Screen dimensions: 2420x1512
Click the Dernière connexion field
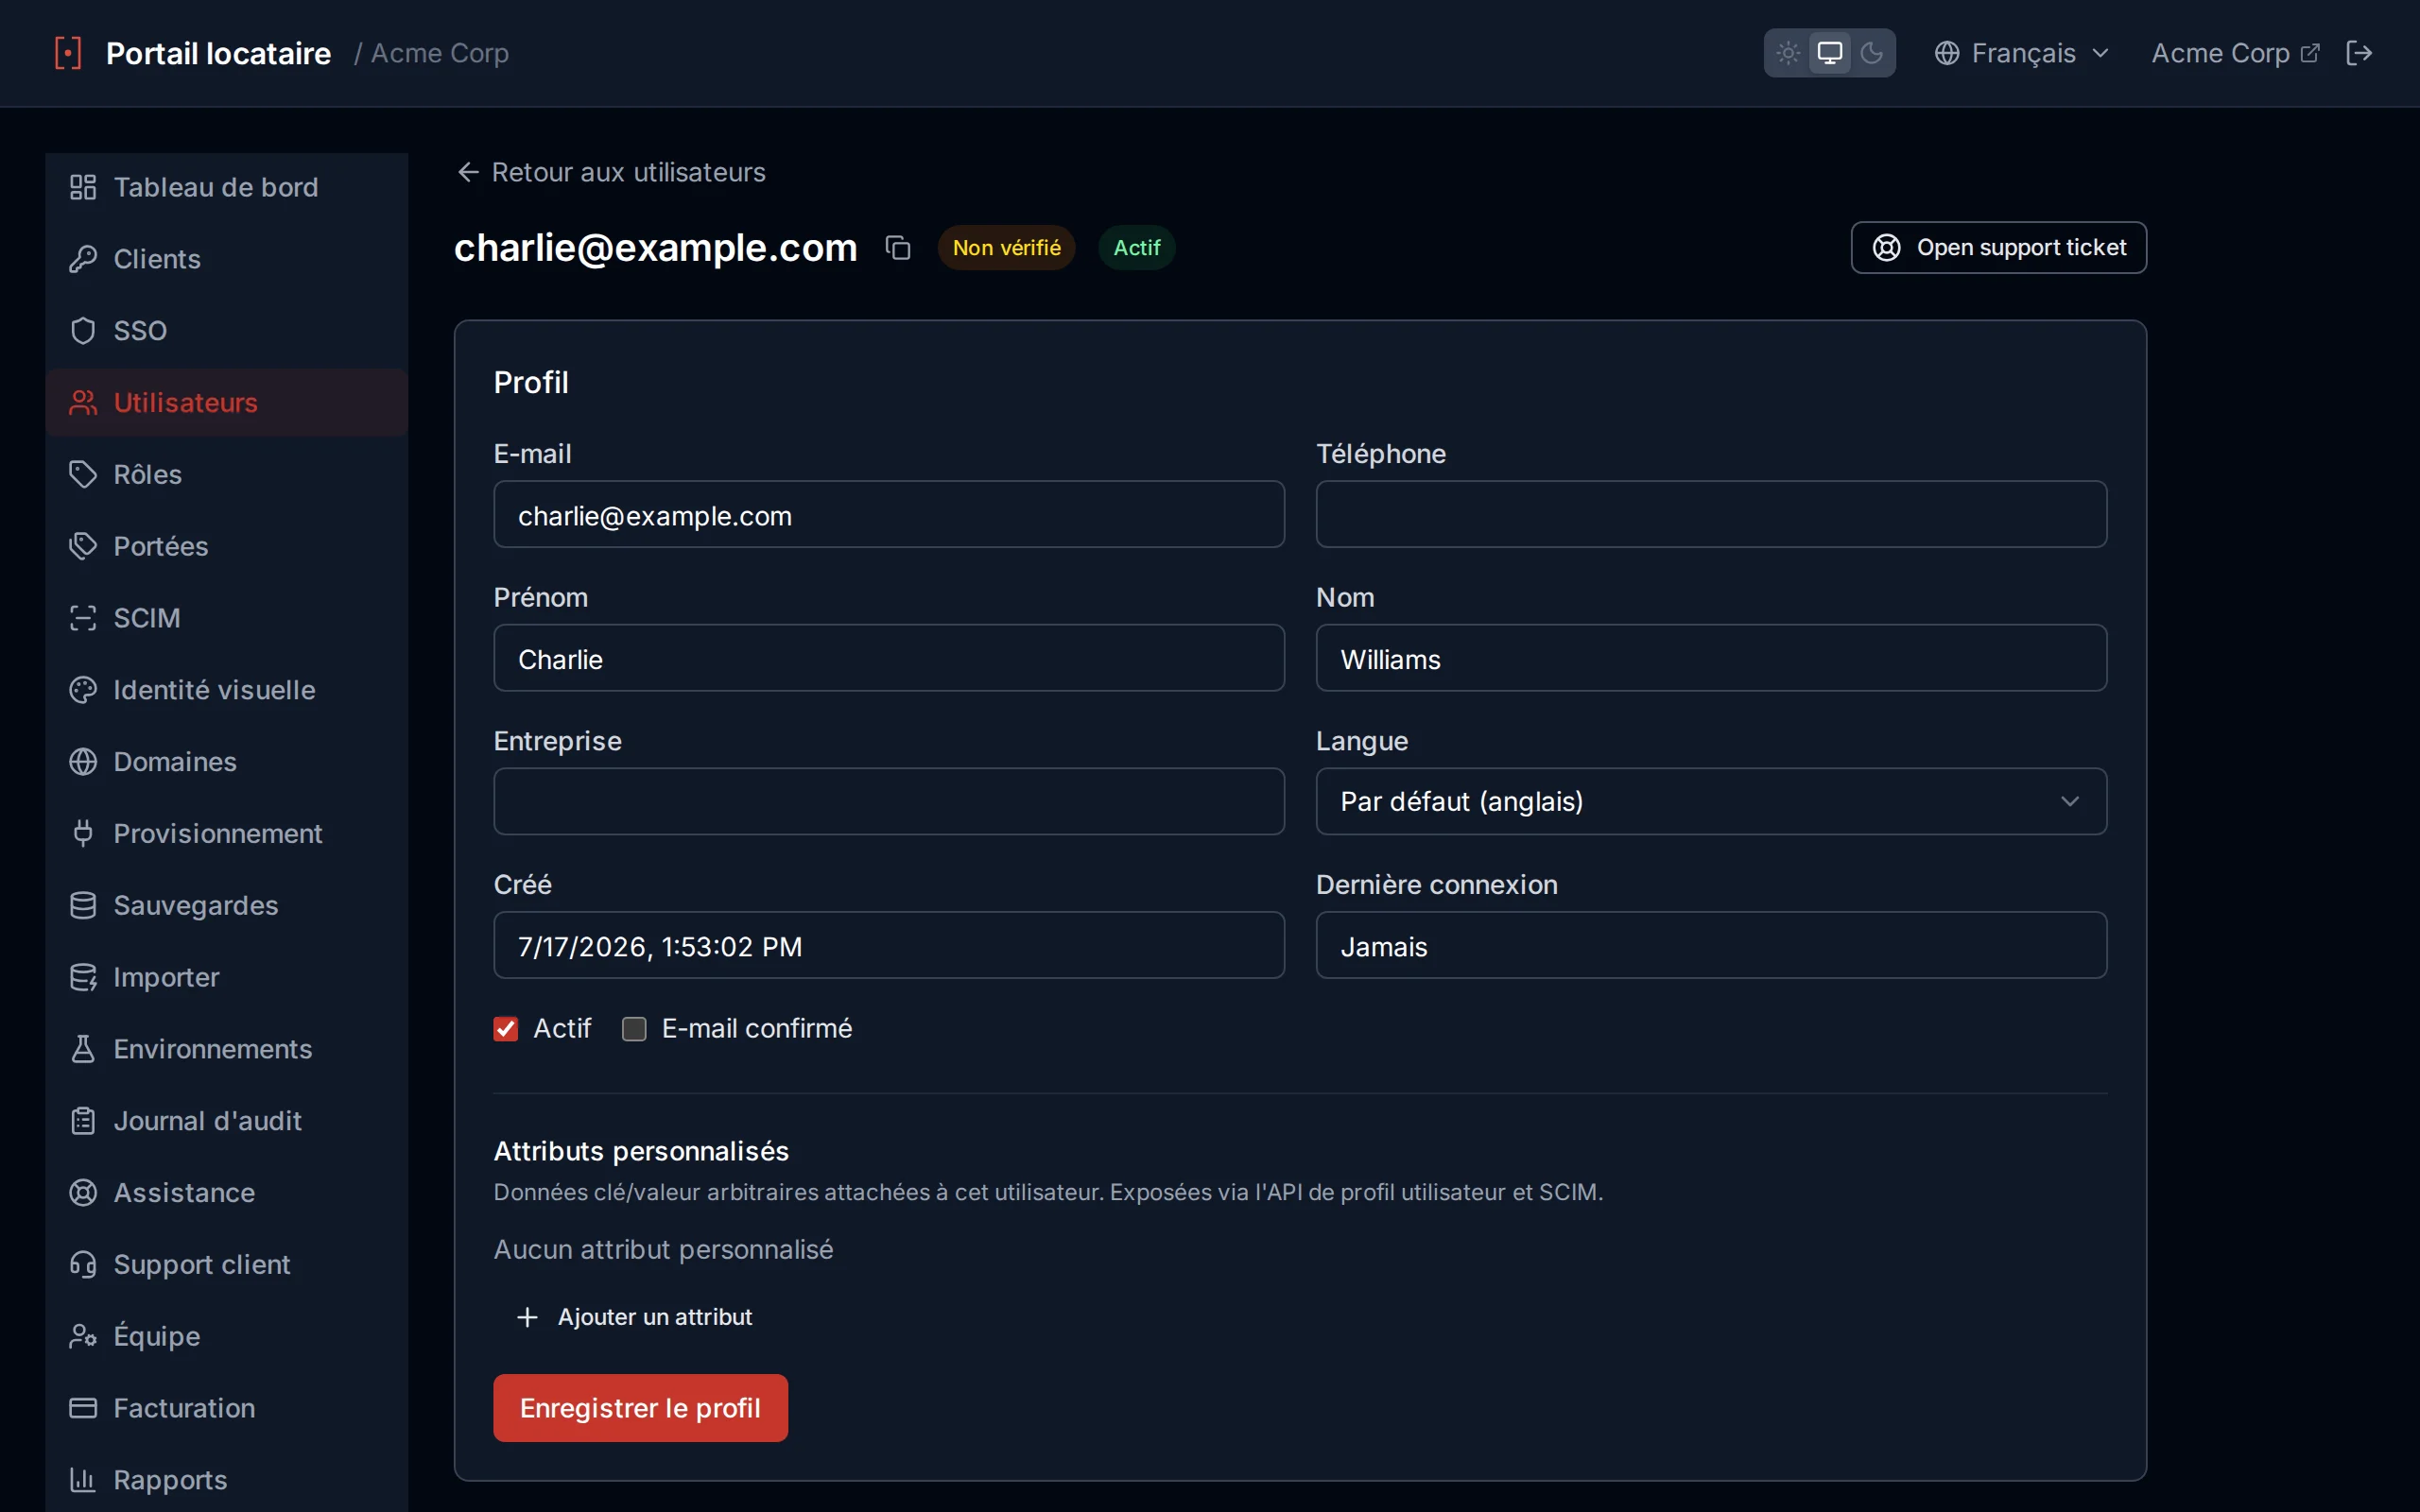(x=1711, y=945)
